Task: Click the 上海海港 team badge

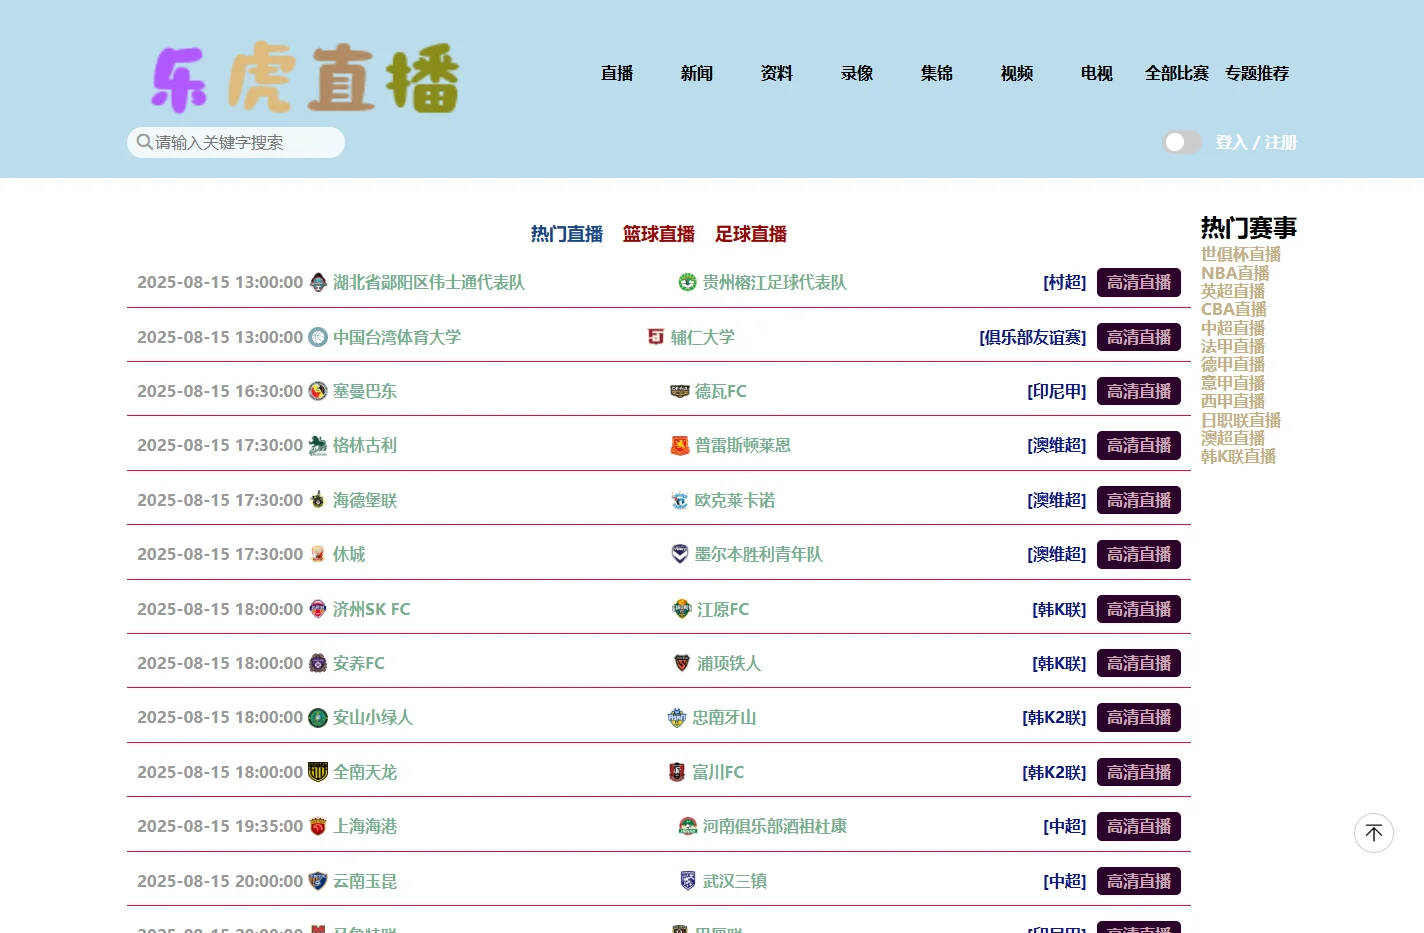Action: (x=318, y=826)
